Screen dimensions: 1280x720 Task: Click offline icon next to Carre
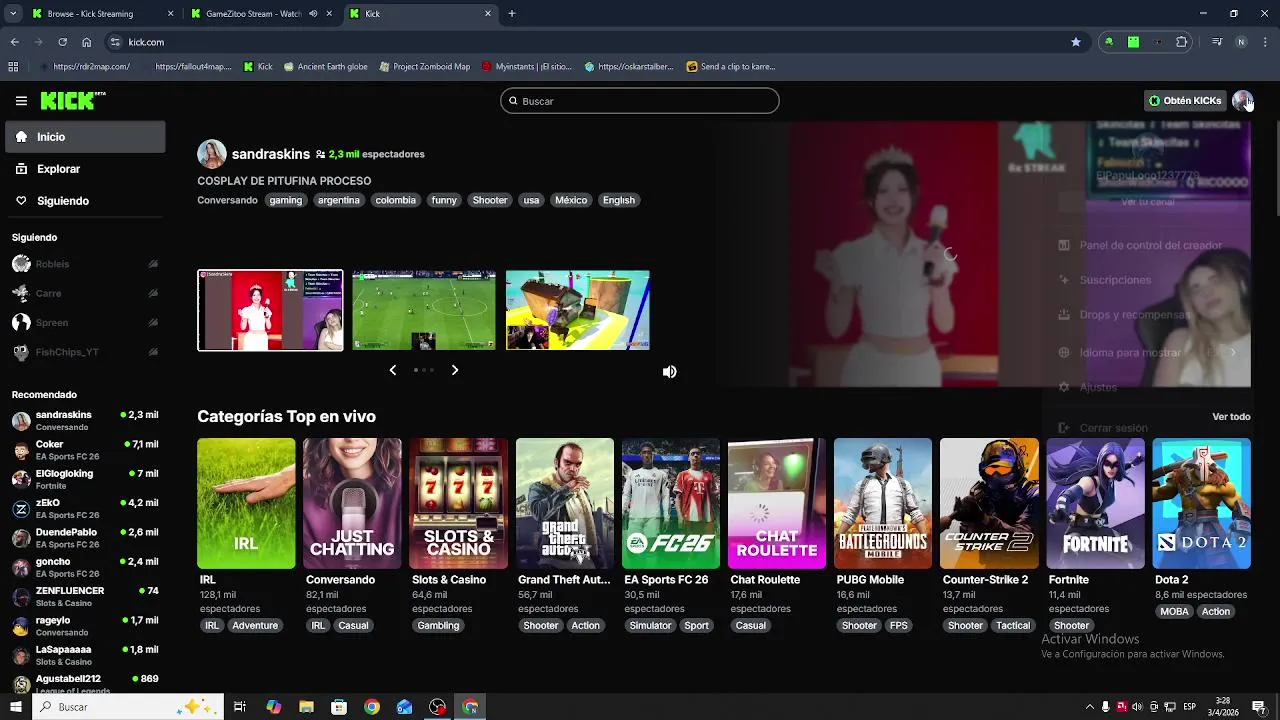pos(153,294)
